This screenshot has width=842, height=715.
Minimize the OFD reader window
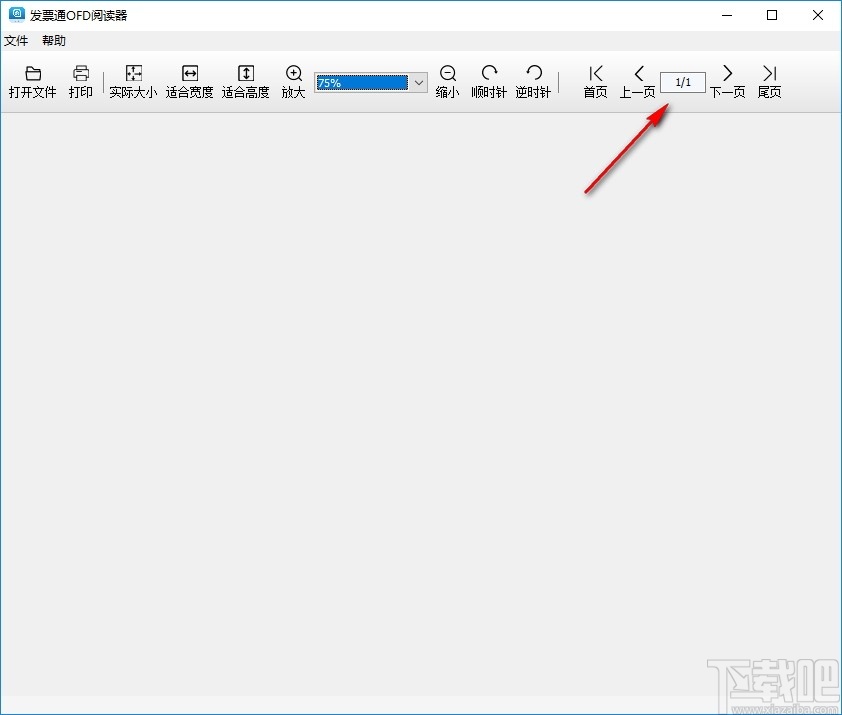coord(727,15)
